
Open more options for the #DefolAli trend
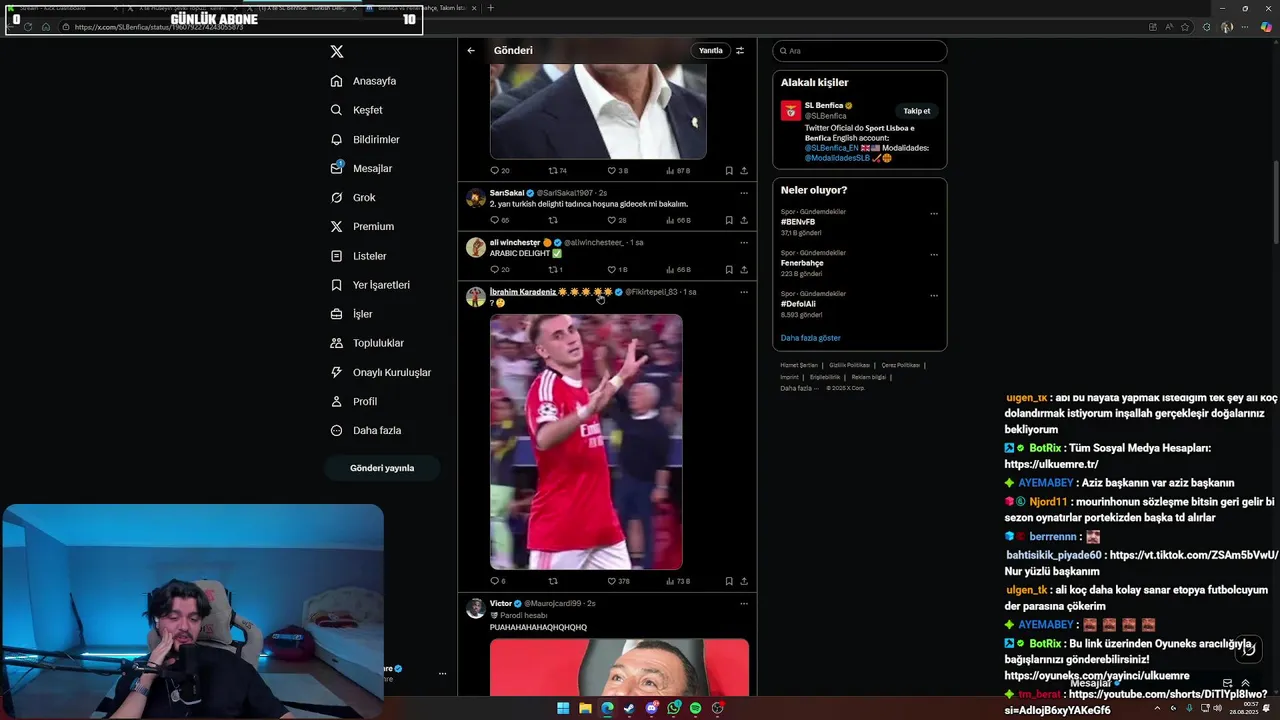click(x=934, y=295)
